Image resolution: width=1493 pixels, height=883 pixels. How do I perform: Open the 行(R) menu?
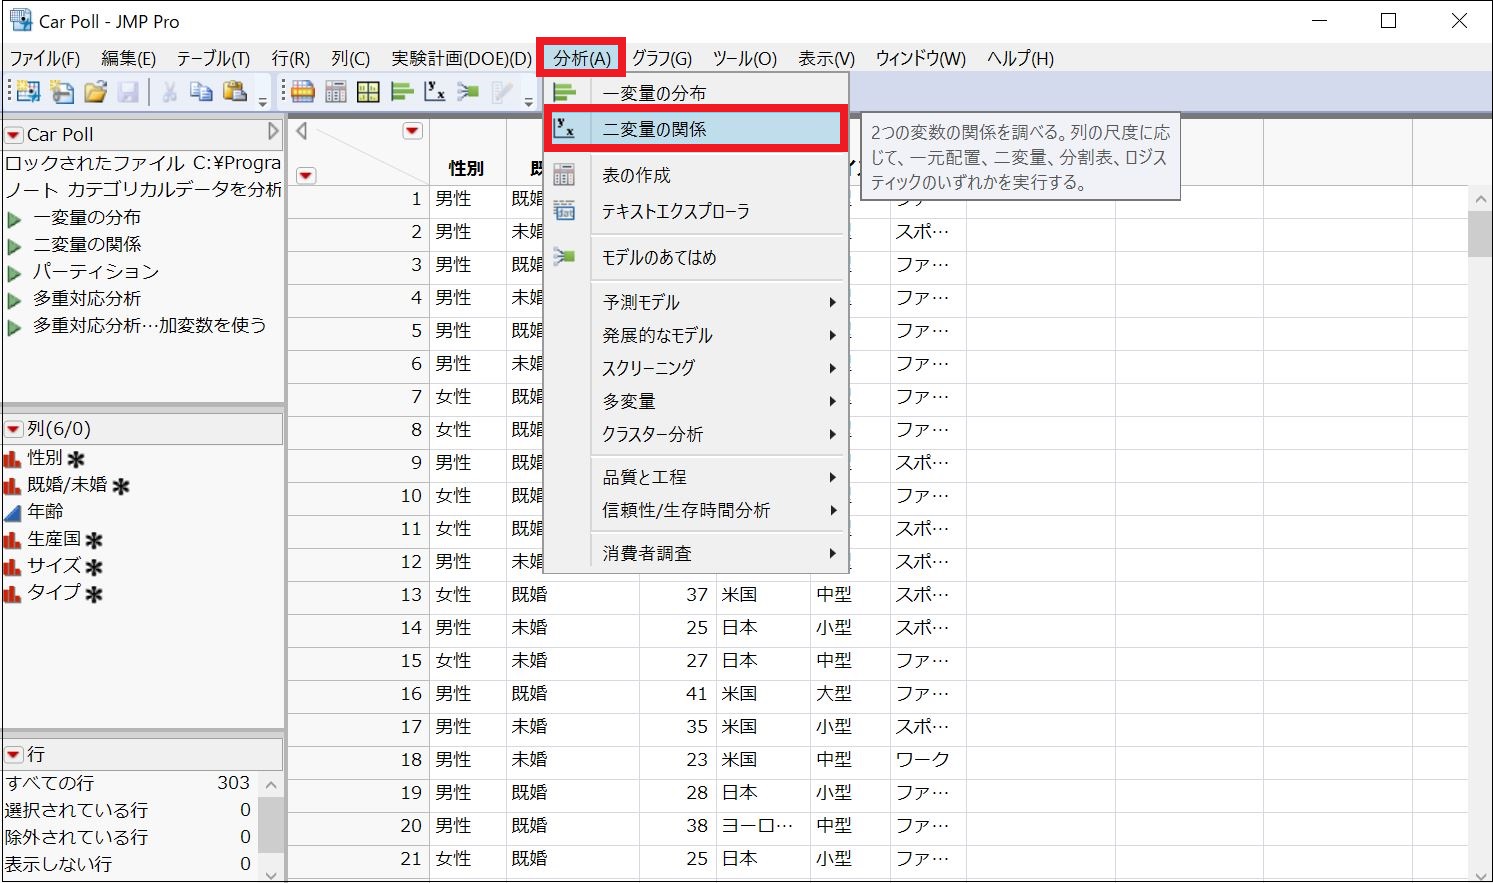291,58
